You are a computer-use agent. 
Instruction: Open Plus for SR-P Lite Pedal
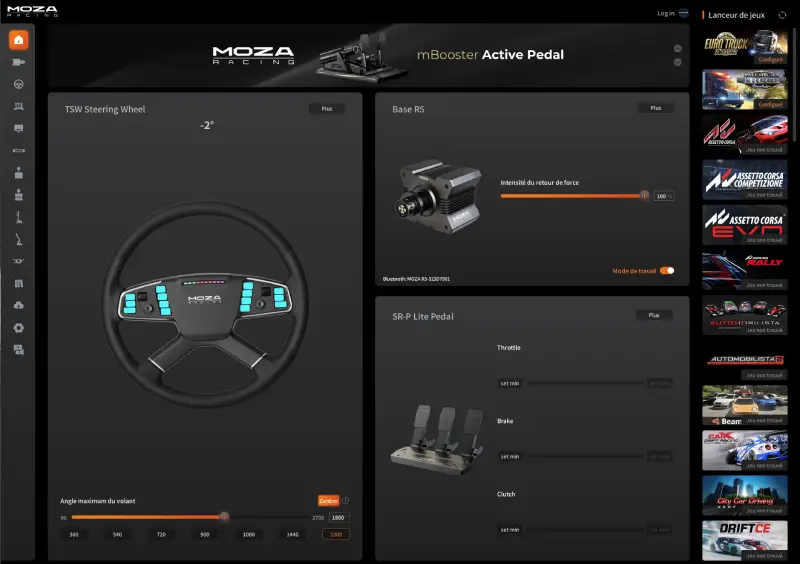[654, 315]
